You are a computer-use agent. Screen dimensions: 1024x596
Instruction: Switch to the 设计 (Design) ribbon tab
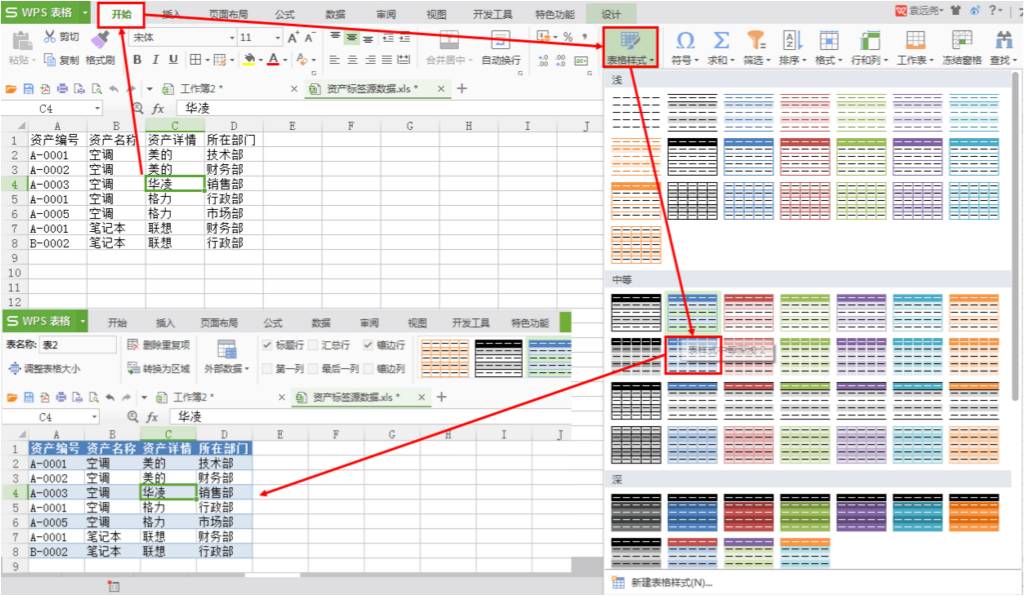tap(610, 14)
